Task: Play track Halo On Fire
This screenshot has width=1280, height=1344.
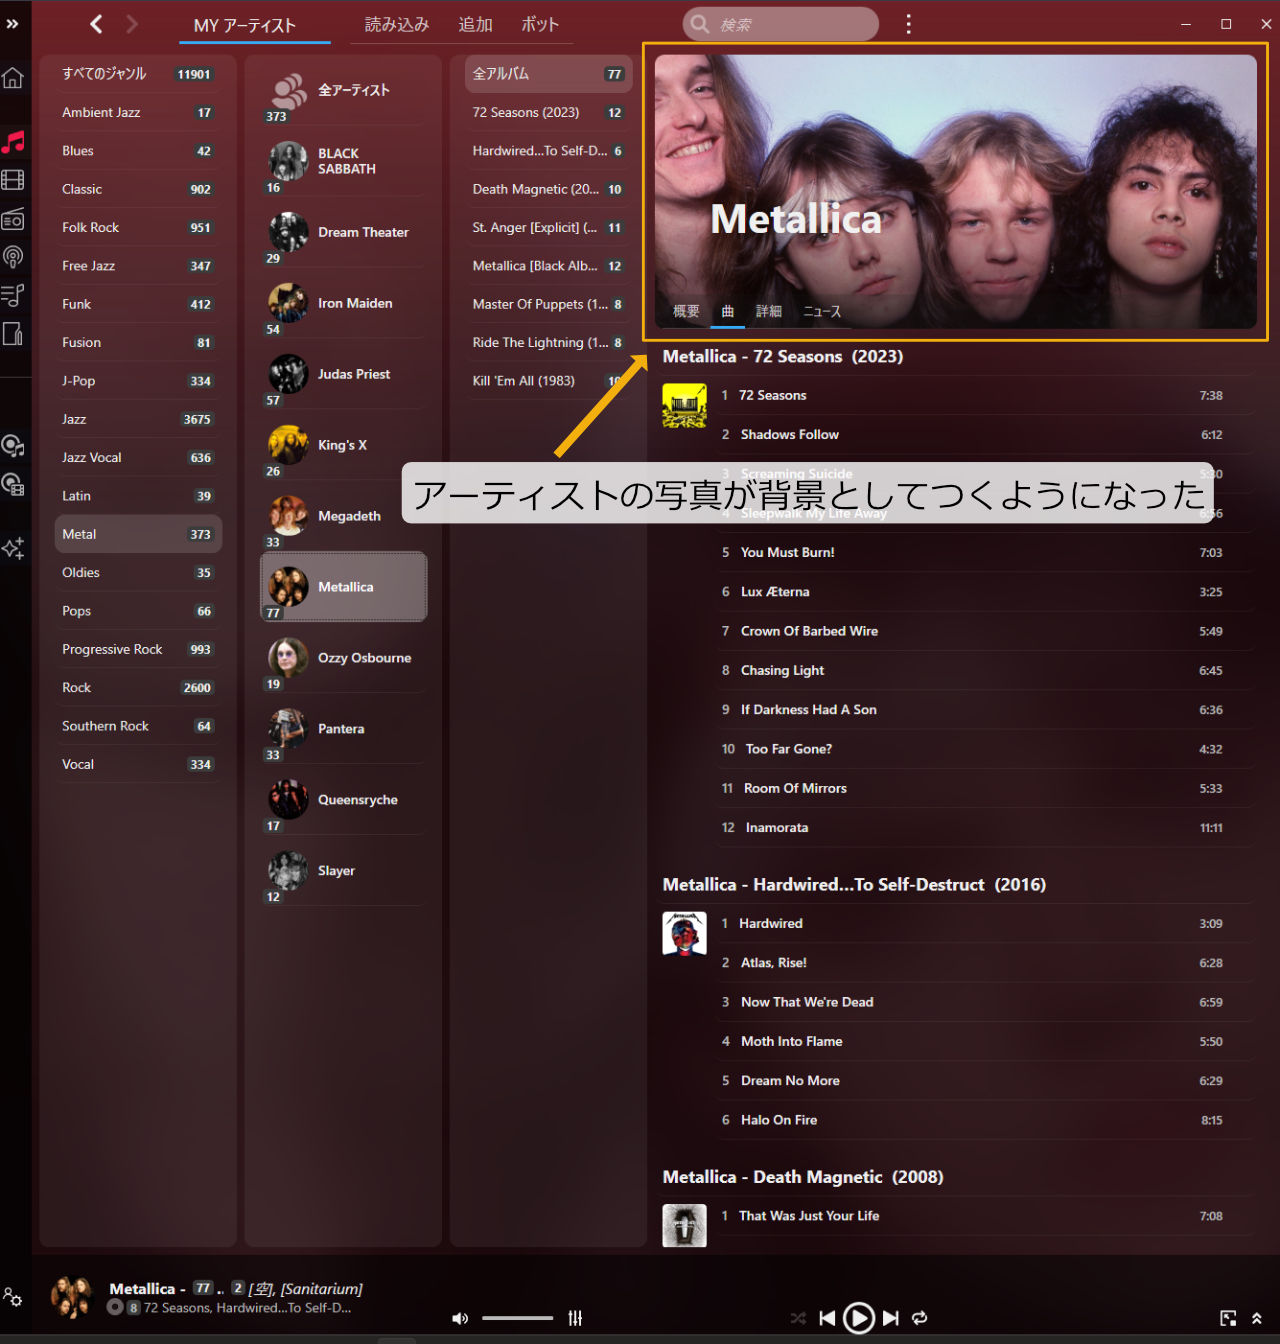Action: point(985,1121)
